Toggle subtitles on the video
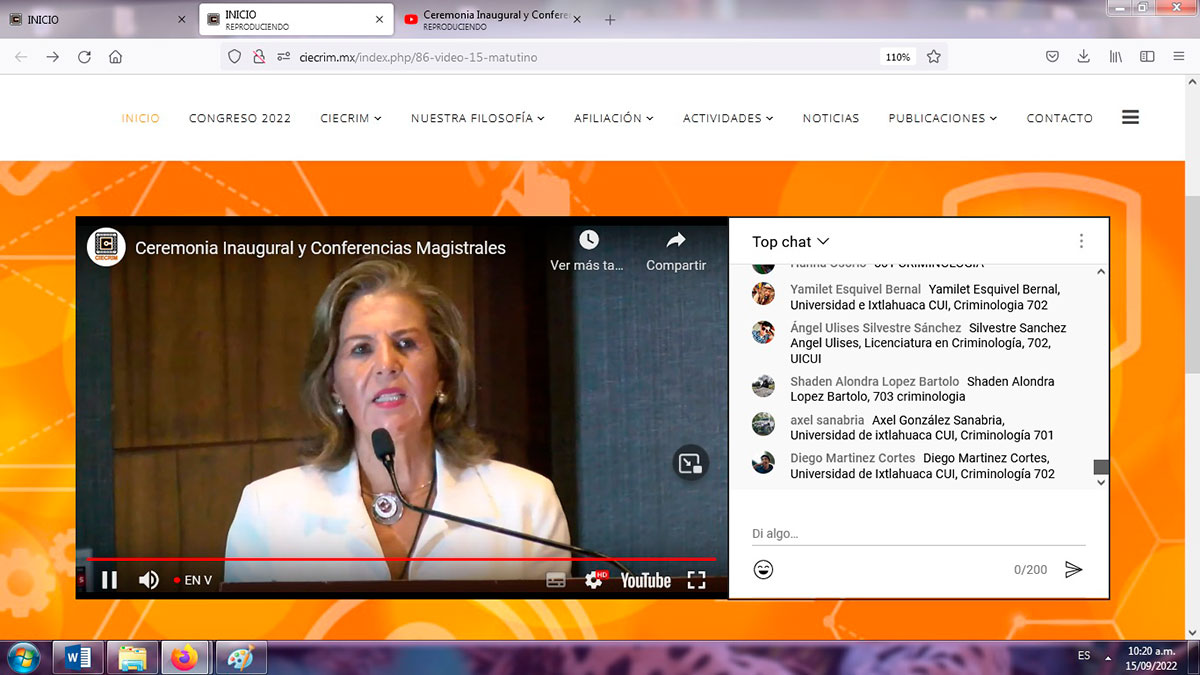This screenshot has height=675, width=1200. click(556, 580)
